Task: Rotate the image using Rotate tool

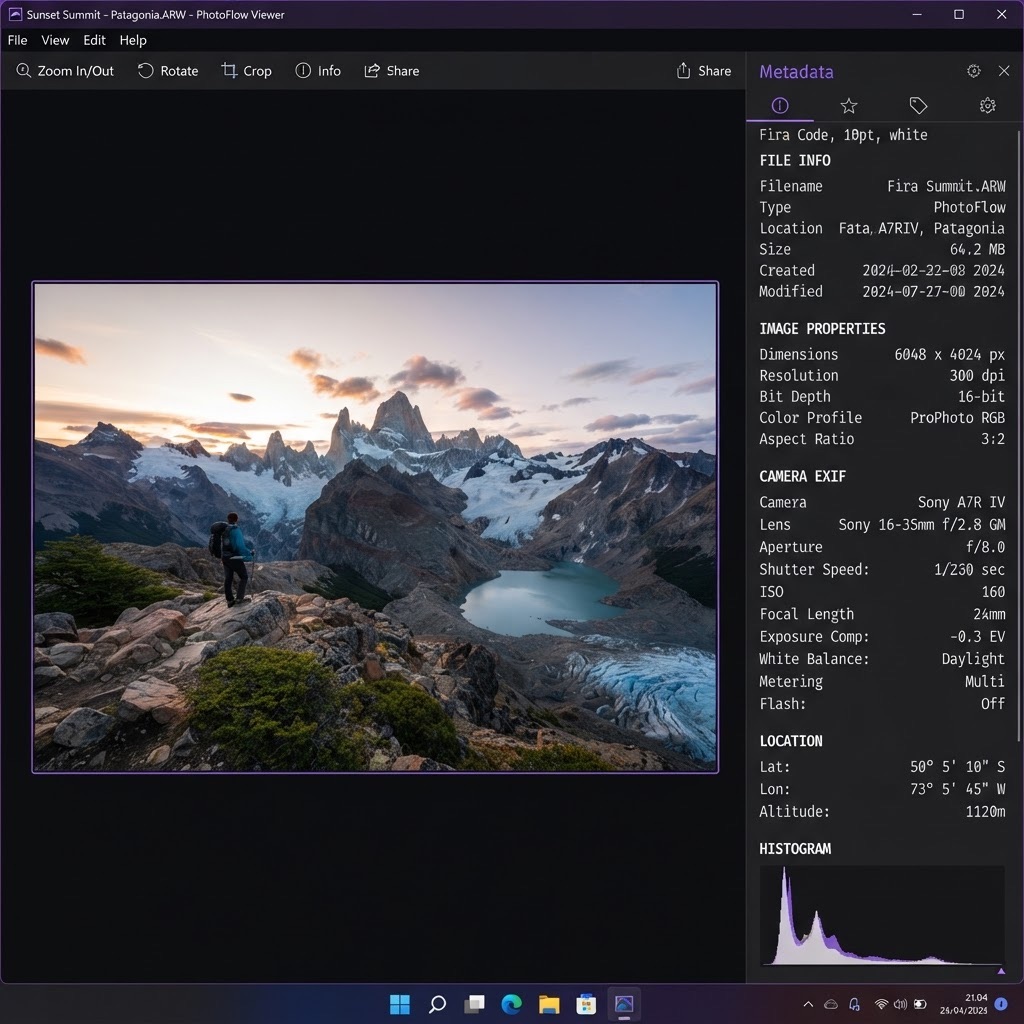Action: click(x=168, y=71)
